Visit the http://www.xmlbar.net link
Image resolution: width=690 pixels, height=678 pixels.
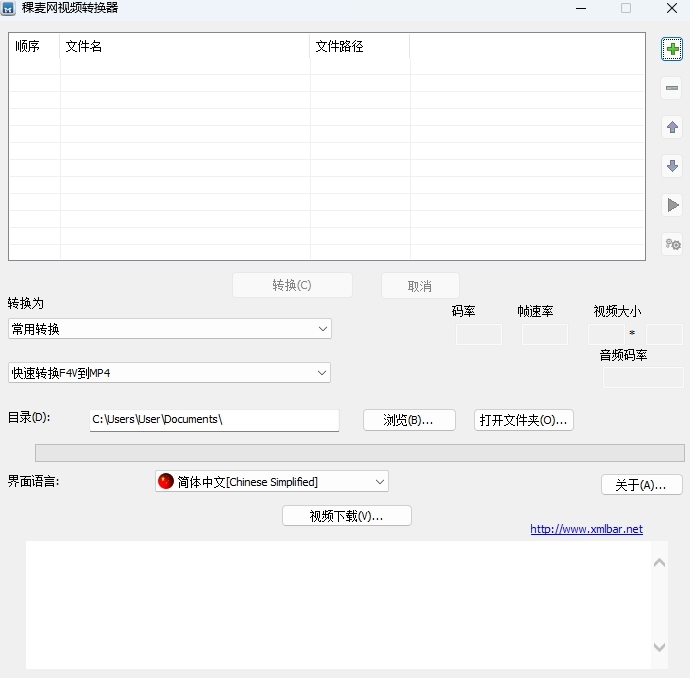[586, 529]
